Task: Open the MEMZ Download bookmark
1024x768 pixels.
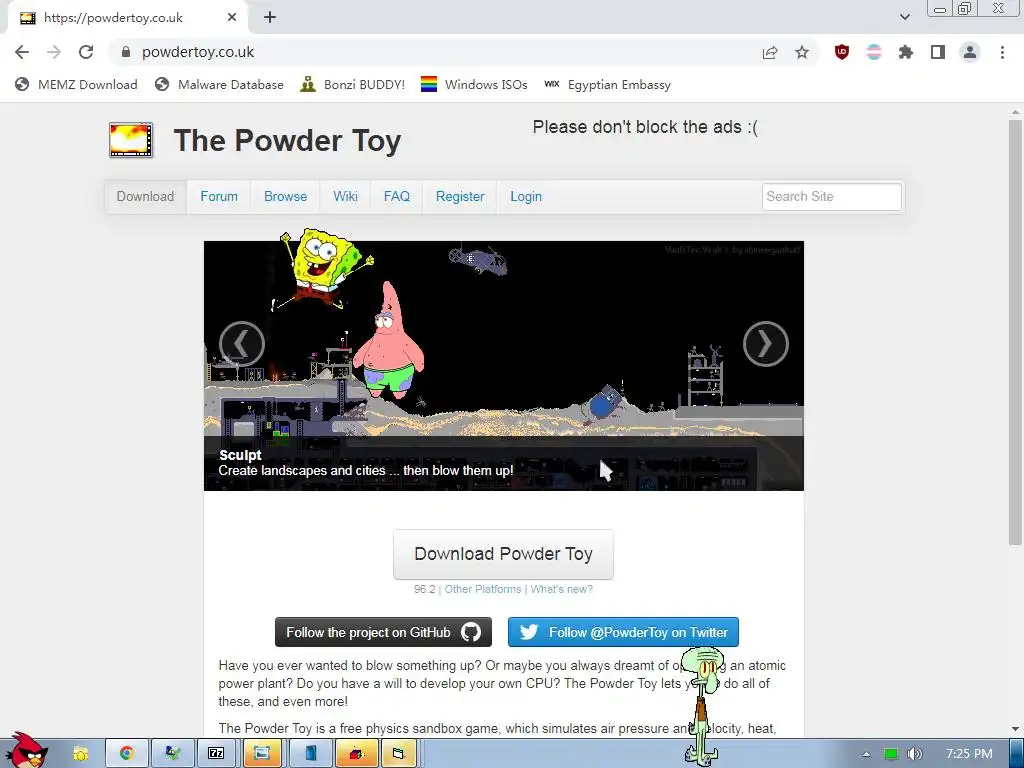Action: 76,84
